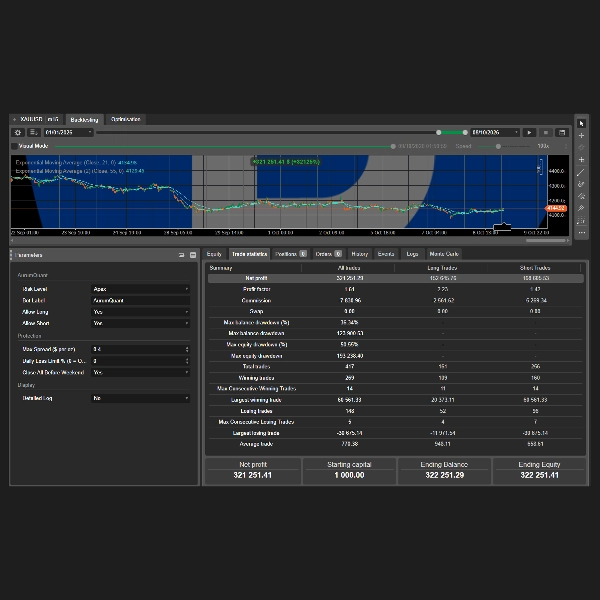
Task: Open the Events tab
Action: [386, 254]
